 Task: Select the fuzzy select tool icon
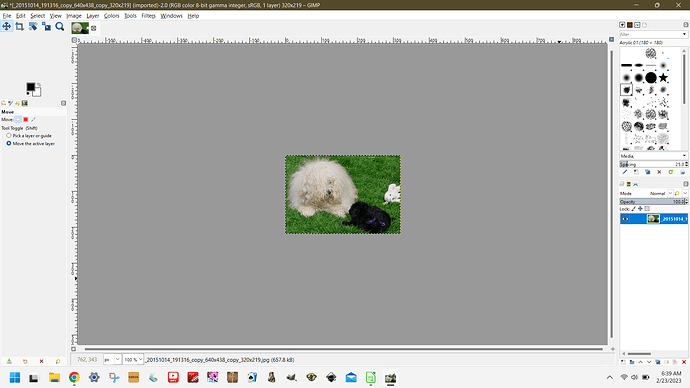click(x=33, y=27)
